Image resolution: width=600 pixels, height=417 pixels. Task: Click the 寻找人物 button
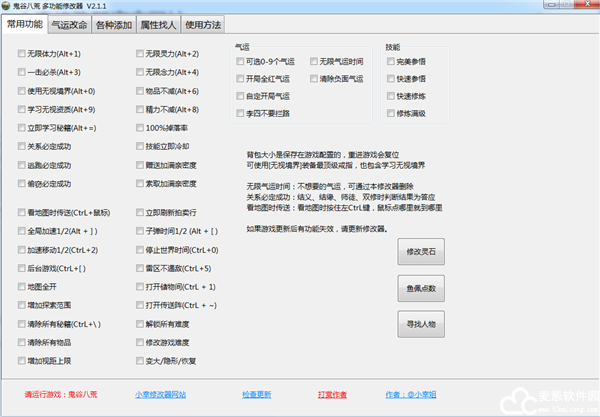421,325
